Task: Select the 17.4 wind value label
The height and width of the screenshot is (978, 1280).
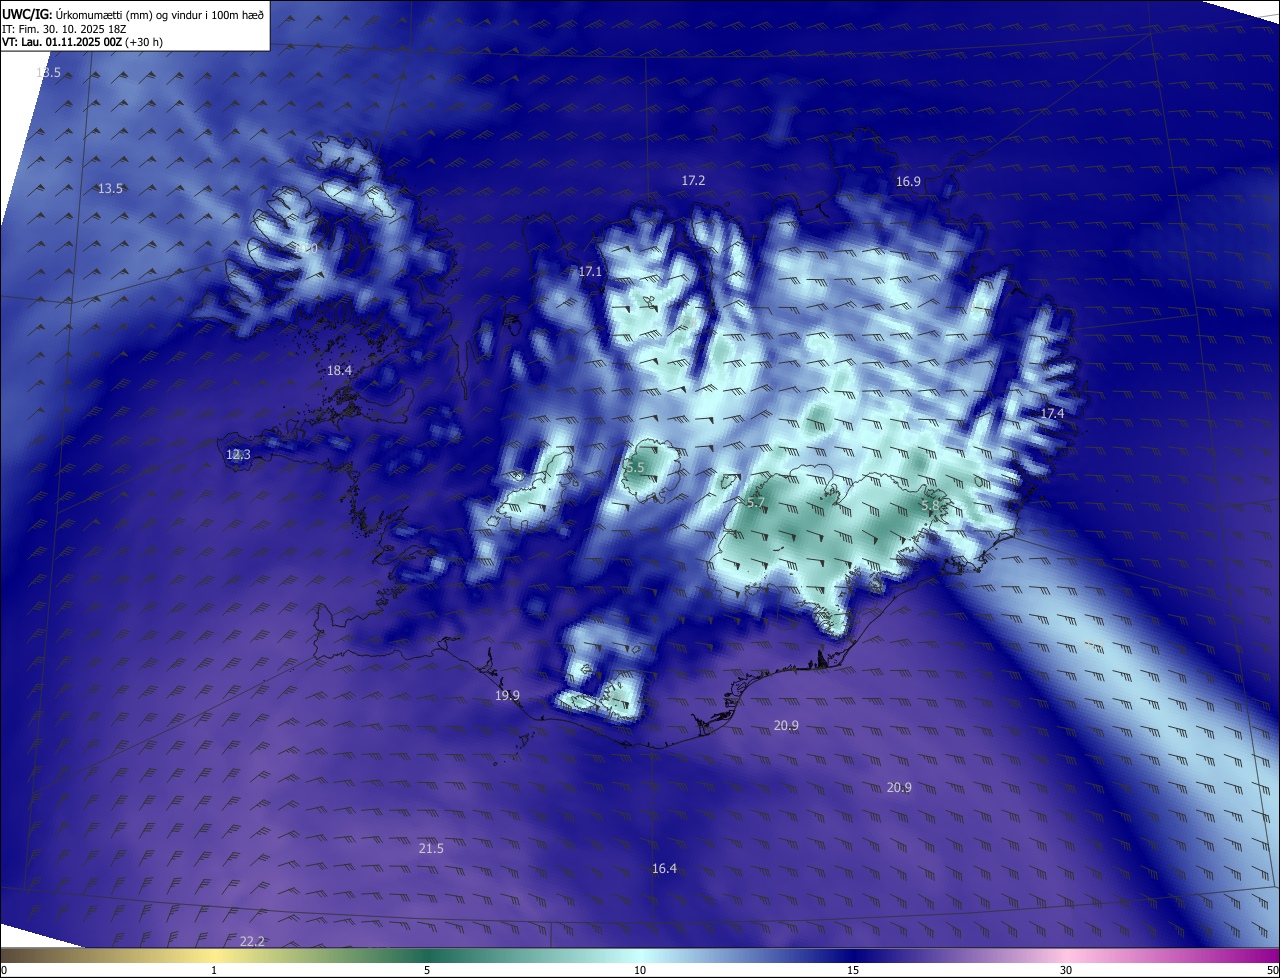Action: tap(1052, 413)
